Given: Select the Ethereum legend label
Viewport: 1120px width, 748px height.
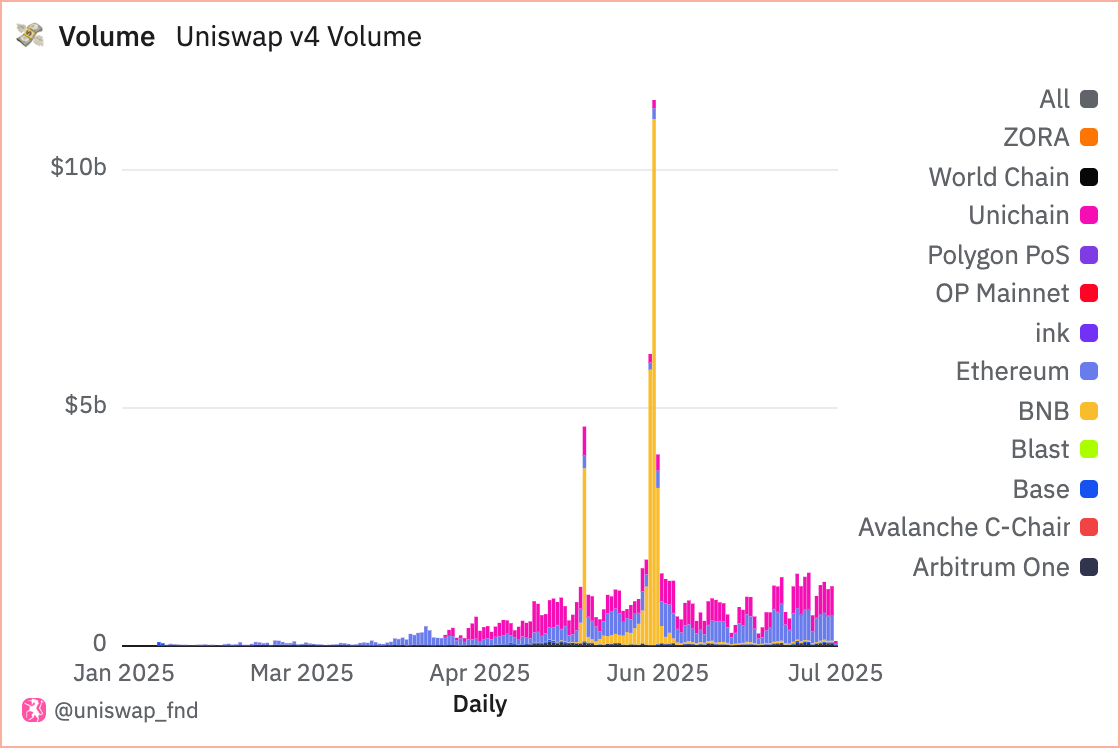Looking at the screenshot, I should point(1012,371).
